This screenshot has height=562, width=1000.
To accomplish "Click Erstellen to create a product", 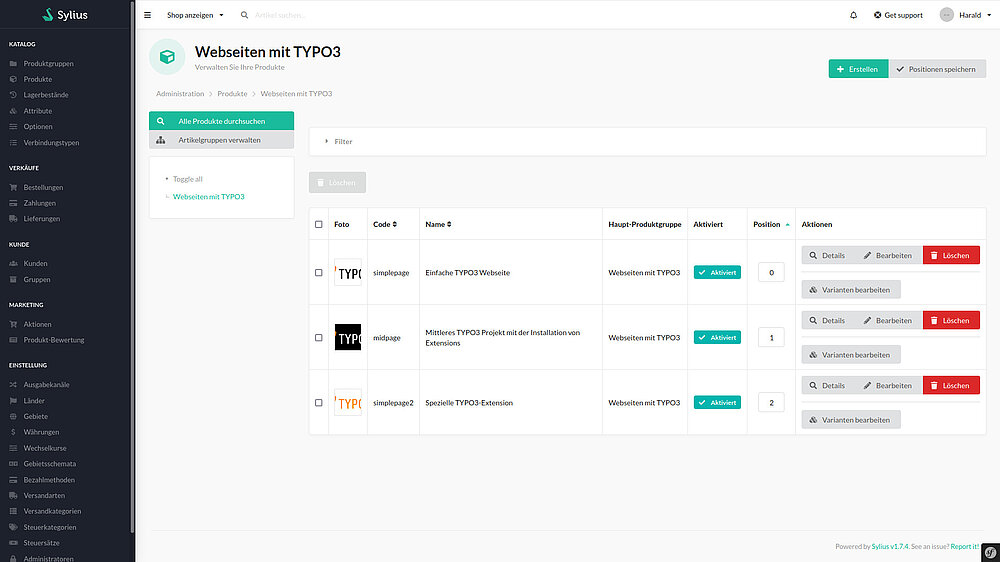I will (x=858, y=69).
